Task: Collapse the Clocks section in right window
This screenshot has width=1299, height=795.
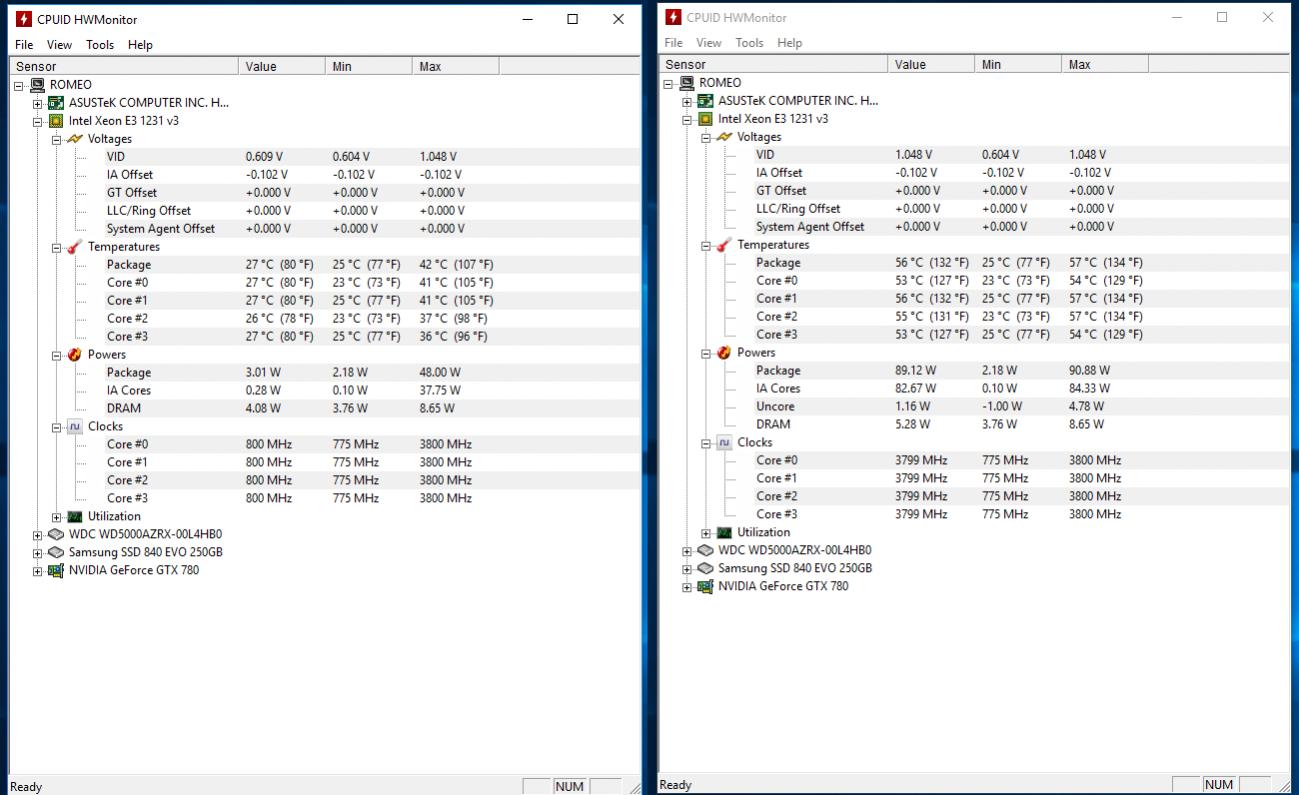Action: 706,444
